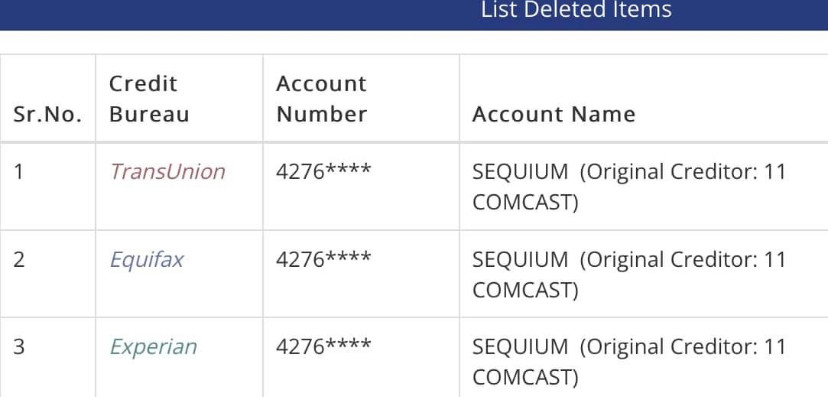
Task: Select the Sr.No. column header
Action: tap(48, 114)
